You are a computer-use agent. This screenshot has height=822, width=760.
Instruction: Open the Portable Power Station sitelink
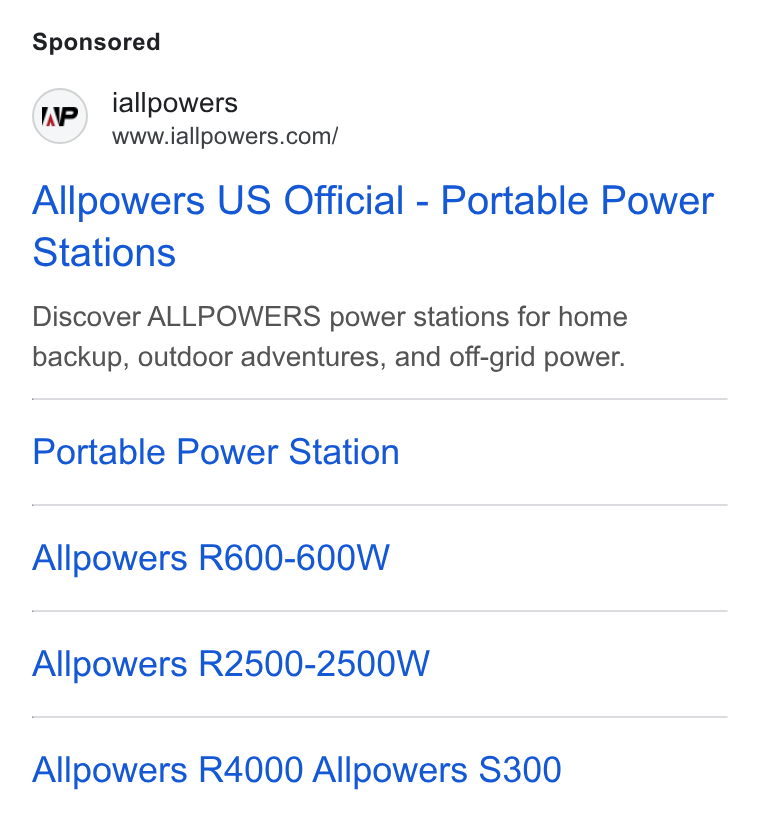216,452
